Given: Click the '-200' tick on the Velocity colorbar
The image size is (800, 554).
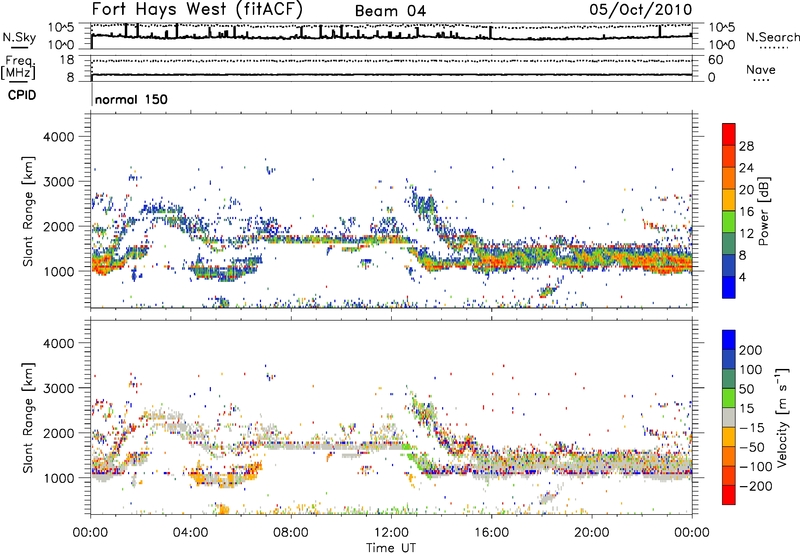Looking at the screenshot, I should point(756,486).
